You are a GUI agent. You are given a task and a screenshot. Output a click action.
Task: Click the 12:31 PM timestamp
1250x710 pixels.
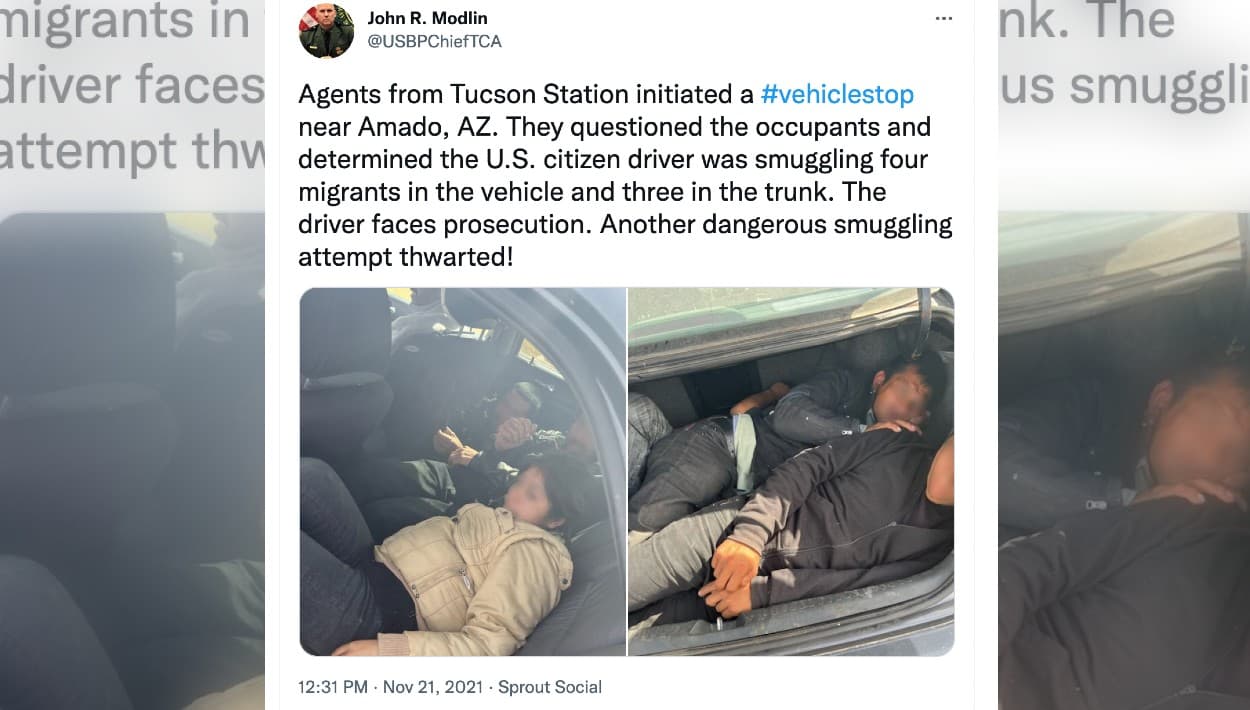[333, 687]
